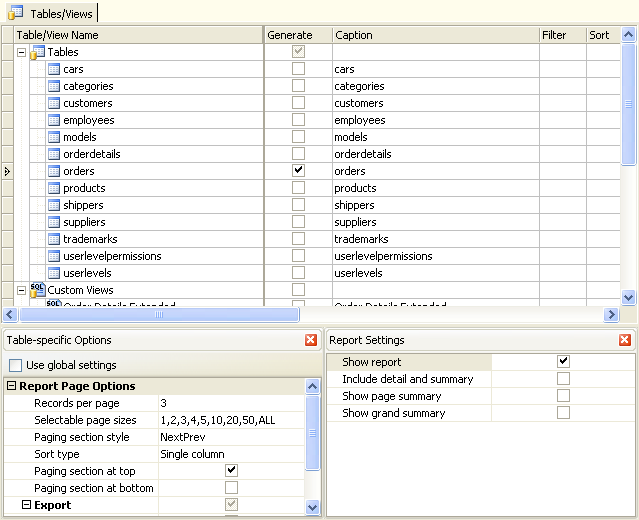
Task: Close the Table-specific Options panel
Action: click(311, 340)
